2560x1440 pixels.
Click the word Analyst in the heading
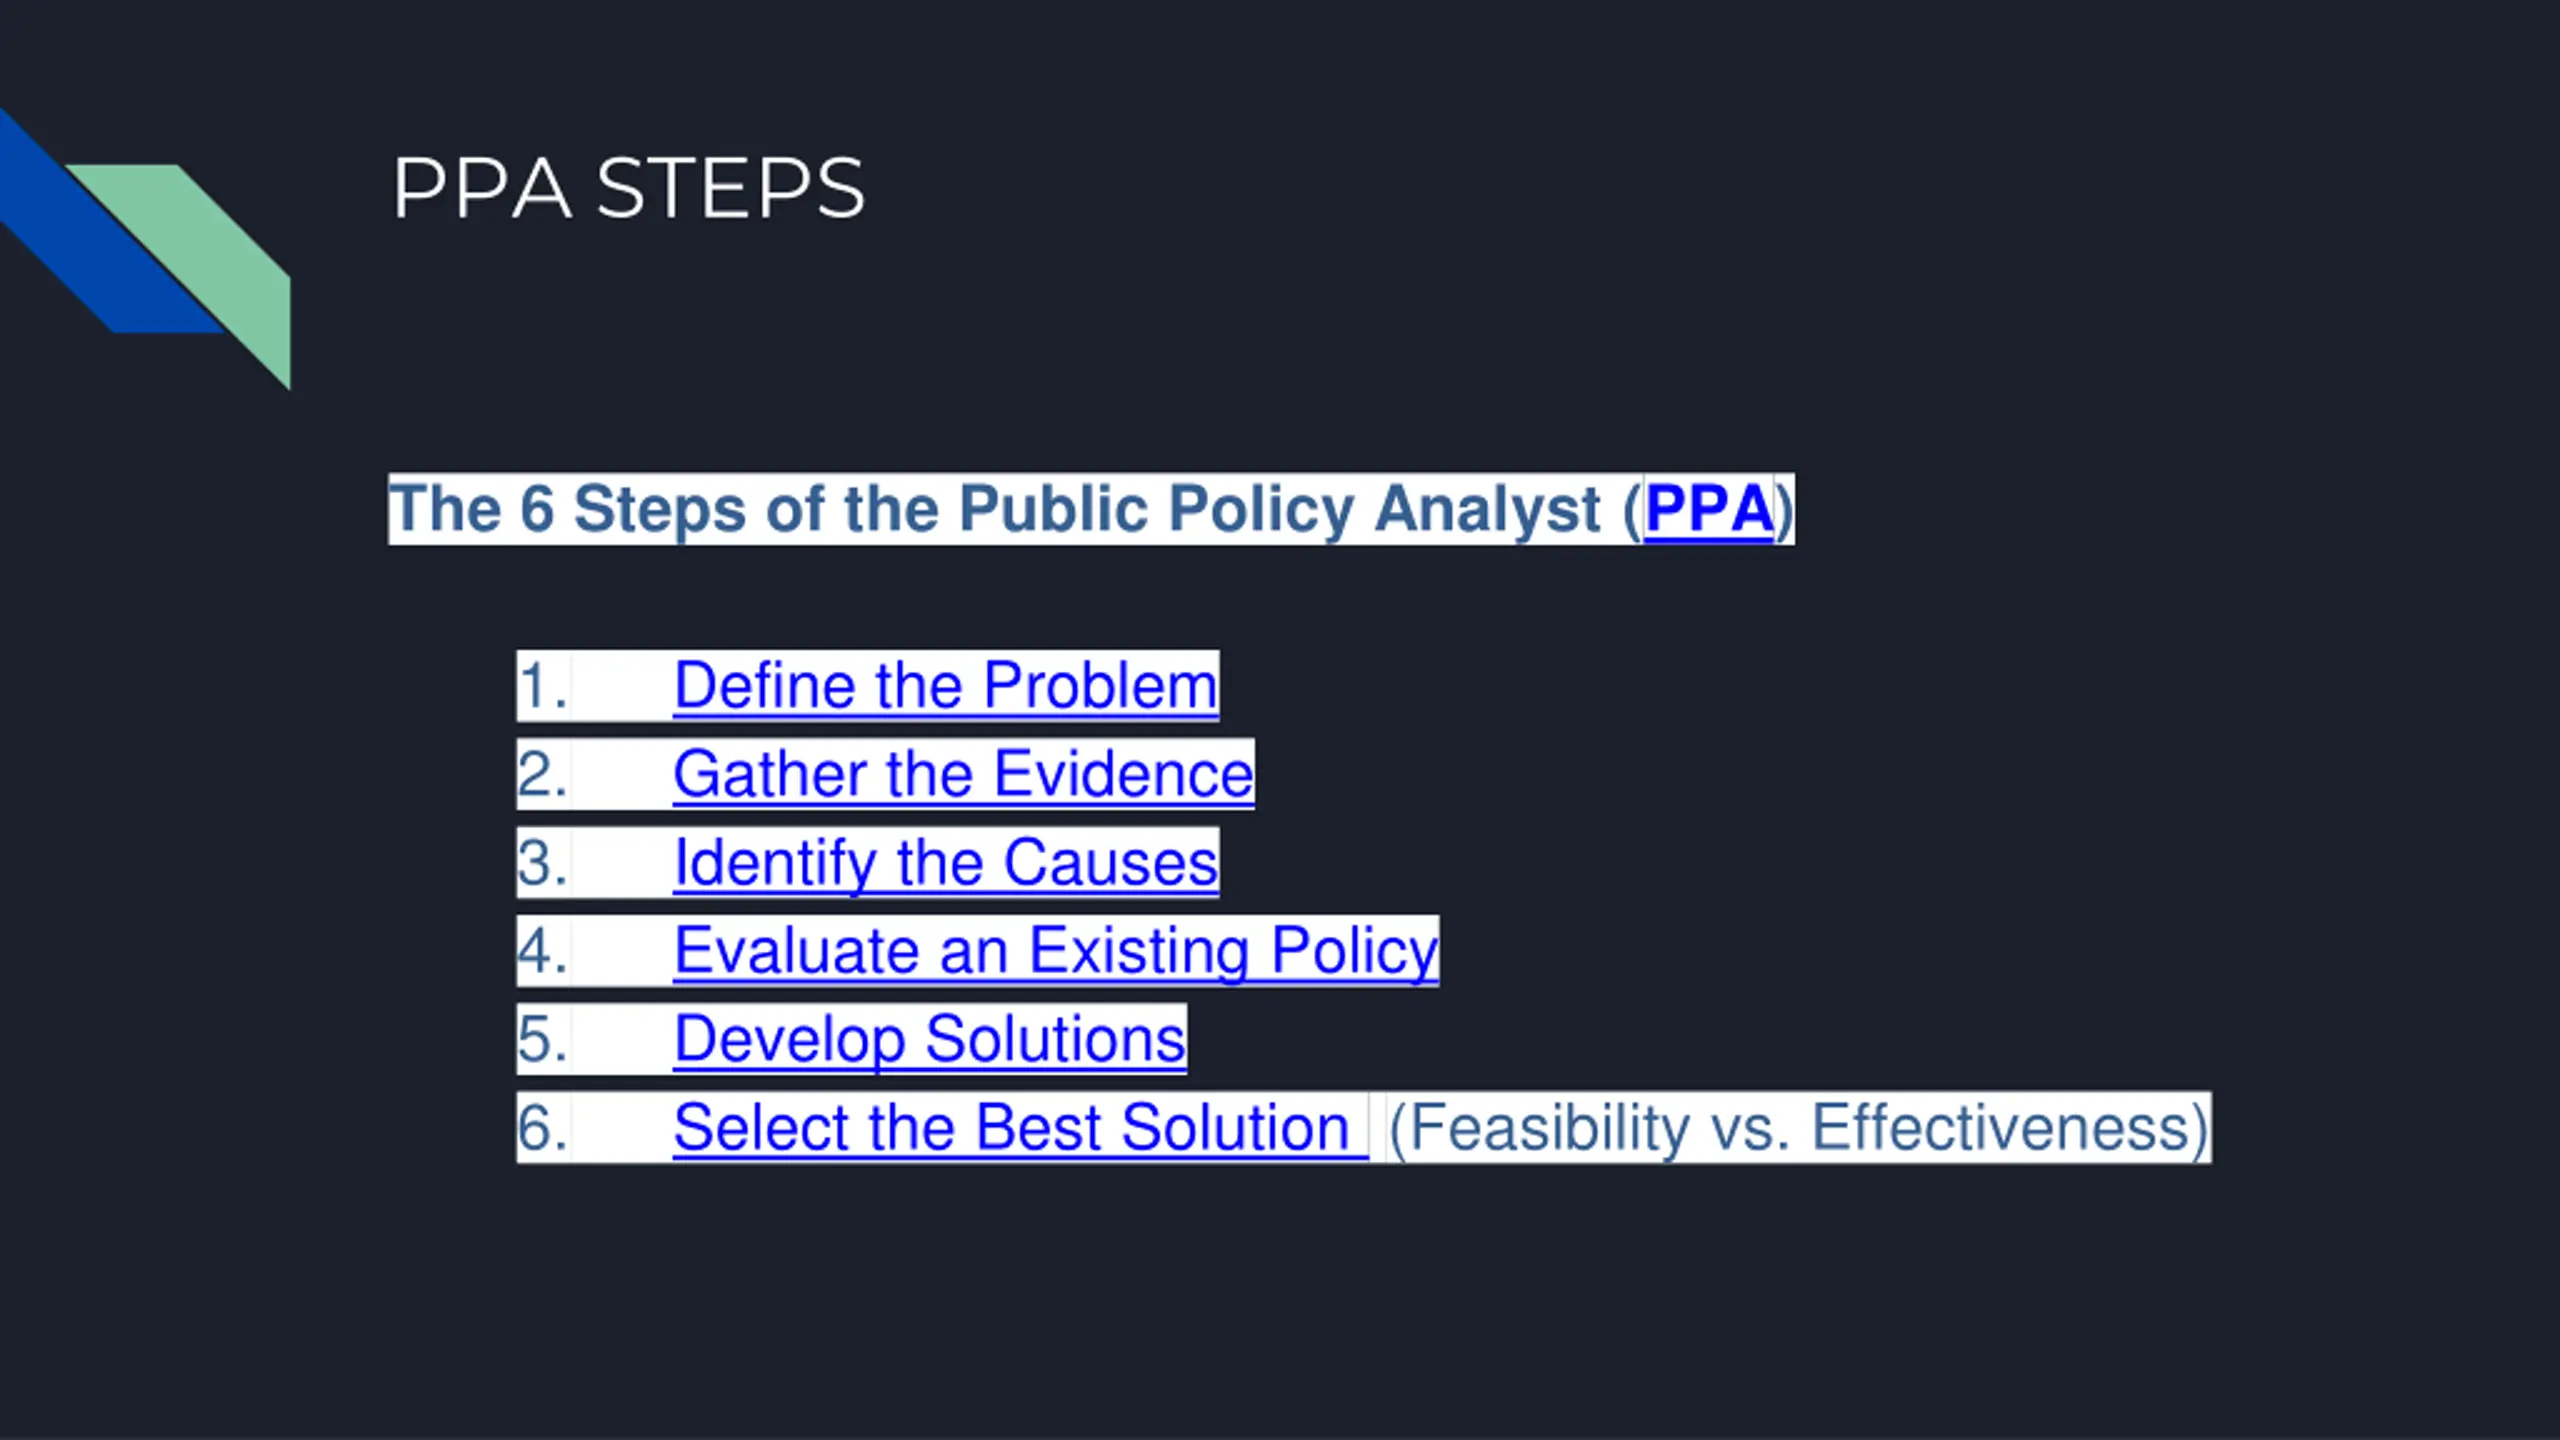1487,510
